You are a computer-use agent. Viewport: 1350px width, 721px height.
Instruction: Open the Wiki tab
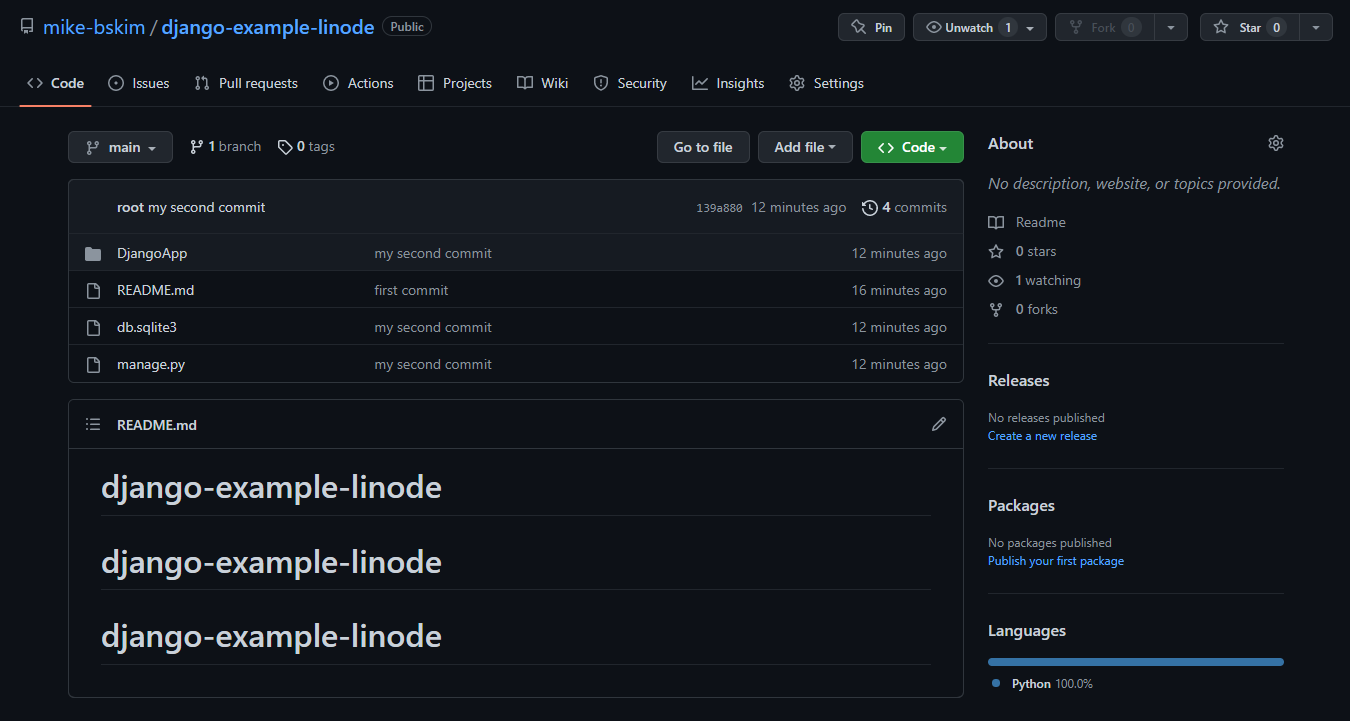543,83
